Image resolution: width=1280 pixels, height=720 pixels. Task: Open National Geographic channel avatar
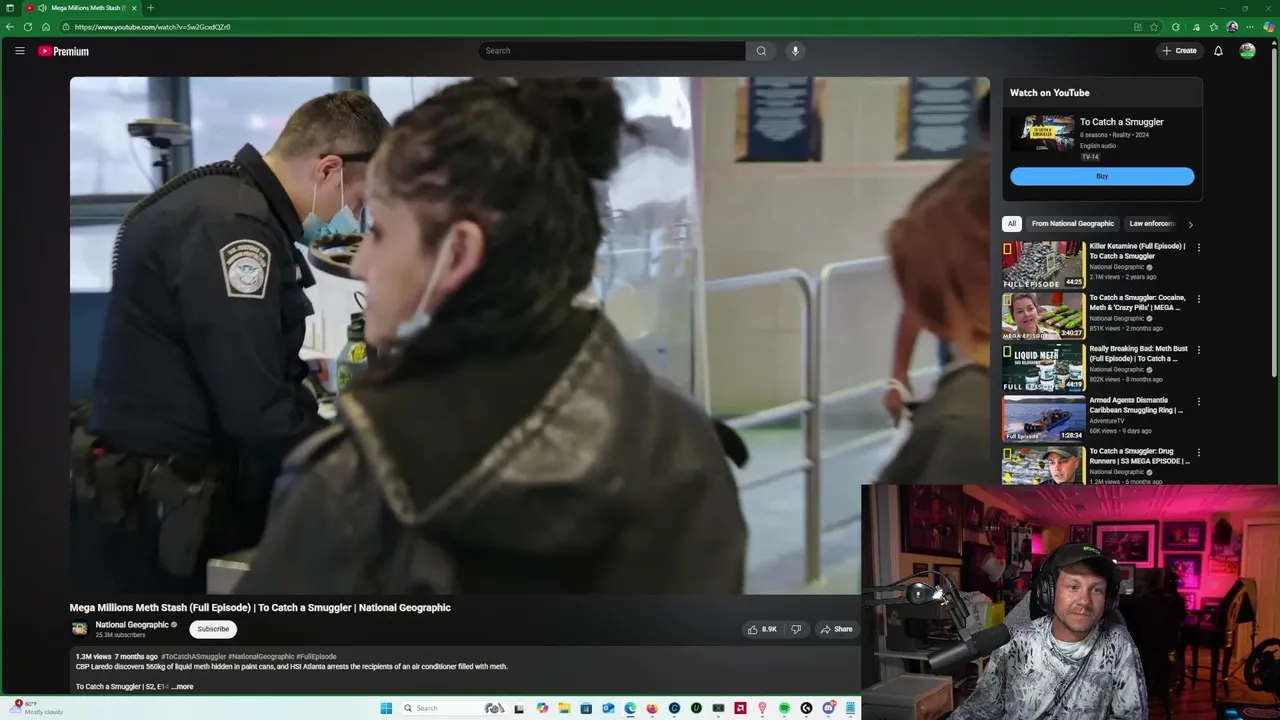pyautogui.click(x=79, y=629)
